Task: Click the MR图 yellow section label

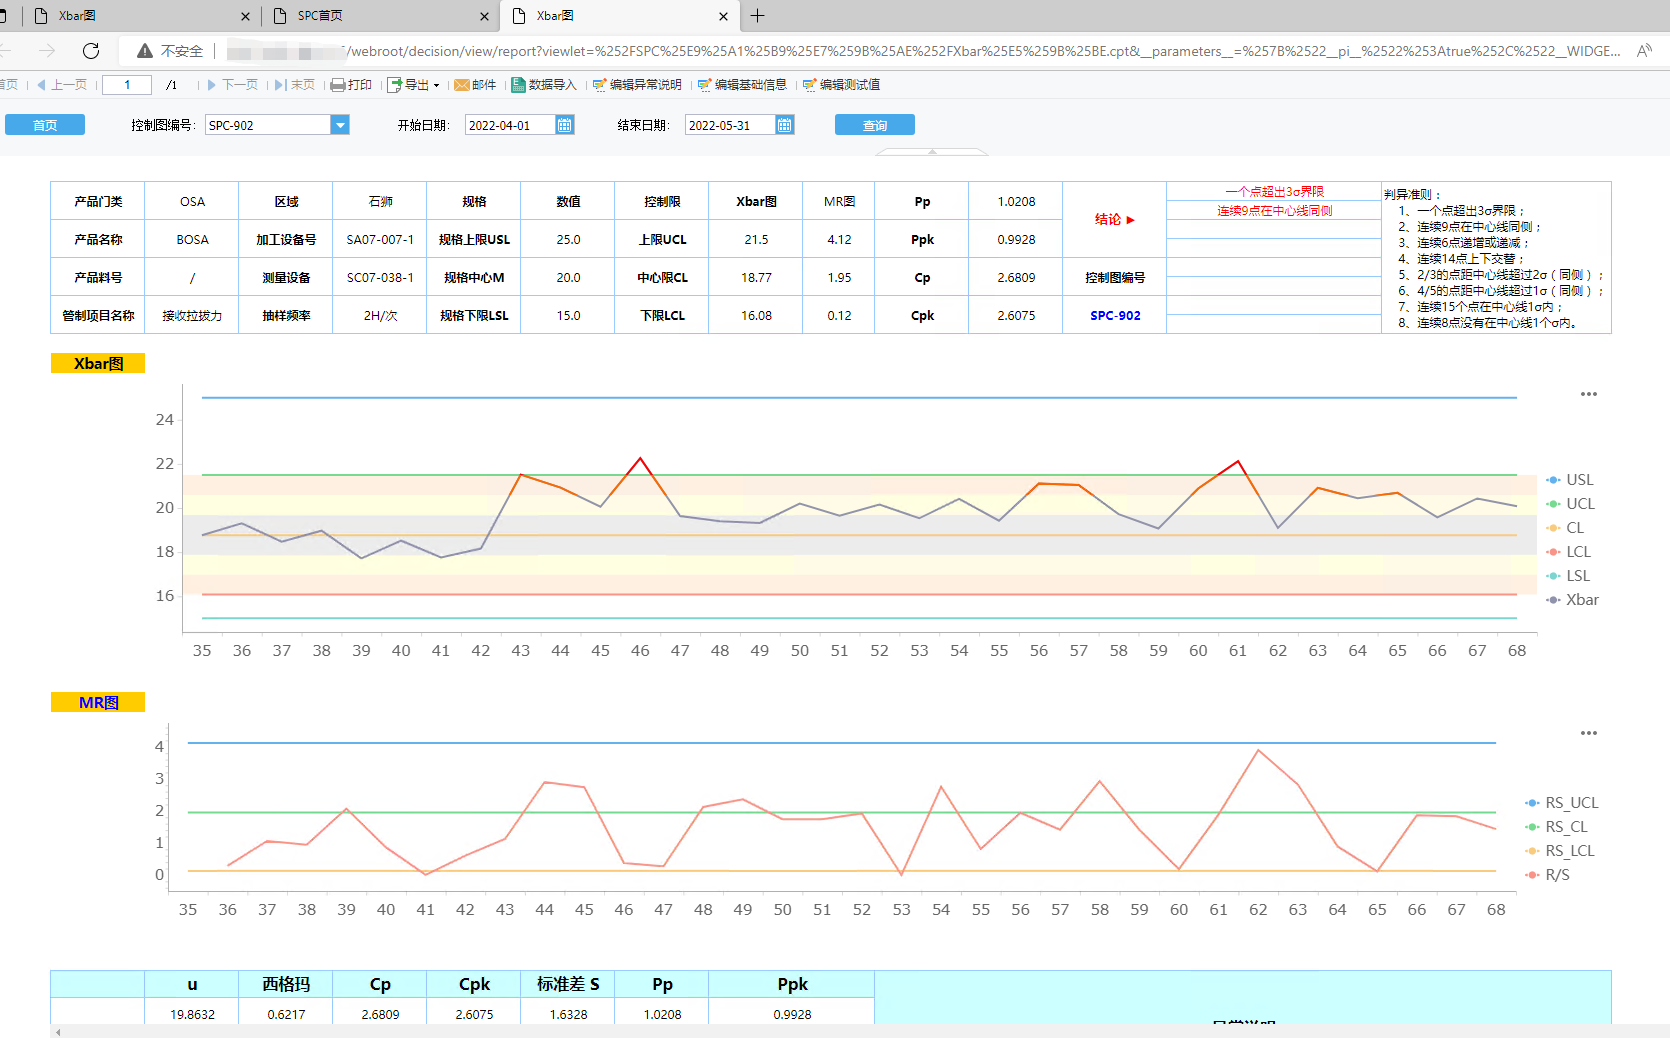Action: pyautogui.click(x=98, y=702)
